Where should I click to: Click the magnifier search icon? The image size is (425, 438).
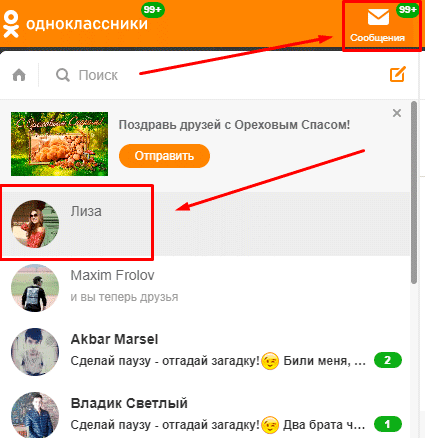tap(63, 75)
